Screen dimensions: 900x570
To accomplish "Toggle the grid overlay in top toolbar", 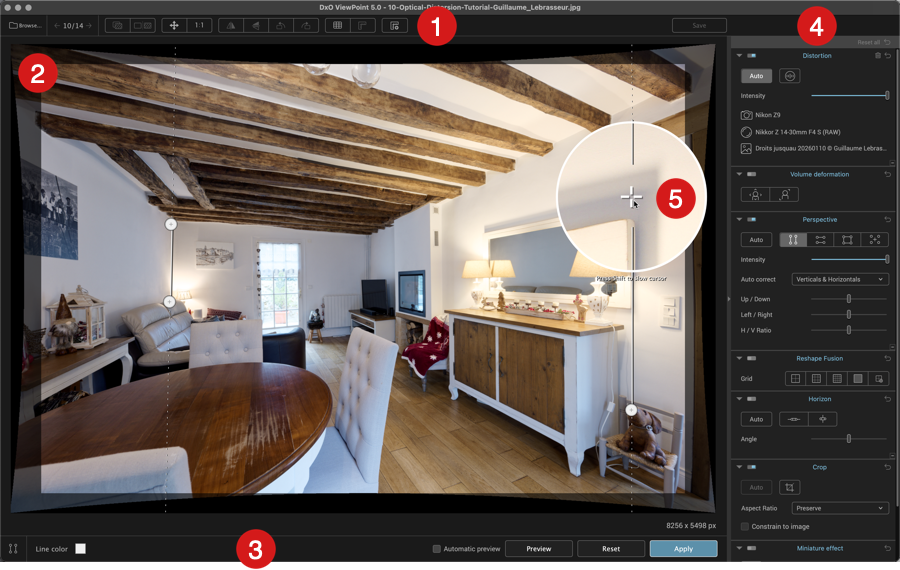I will coord(338,25).
